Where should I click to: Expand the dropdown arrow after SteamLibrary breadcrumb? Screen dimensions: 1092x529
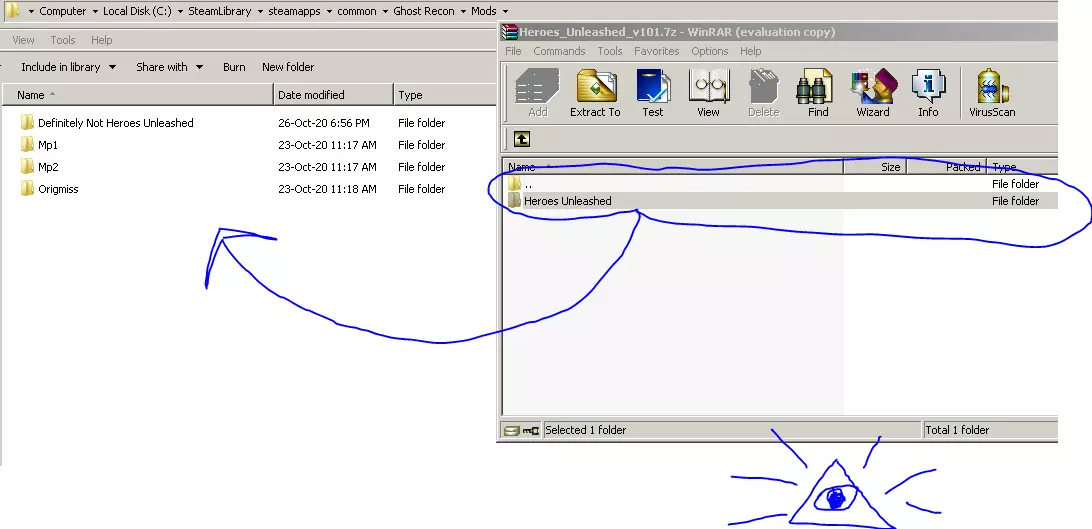(x=260, y=11)
